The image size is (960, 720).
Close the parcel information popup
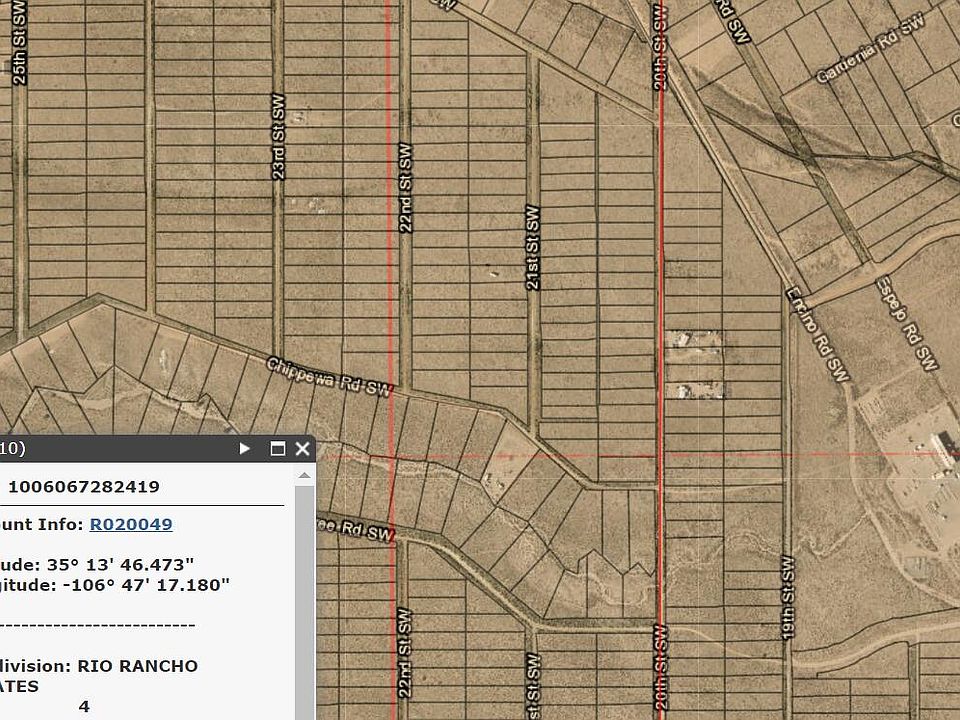pyautogui.click(x=302, y=449)
